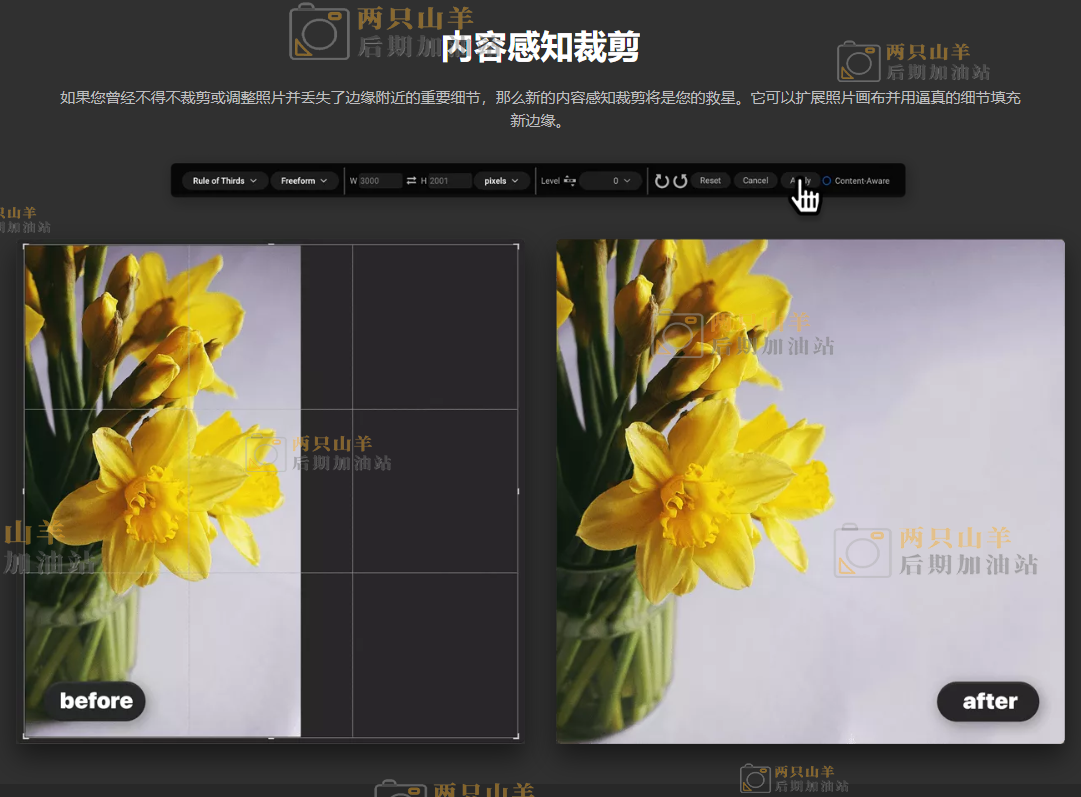Click the Apply button
The image size is (1081, 797).
point(800,181)
